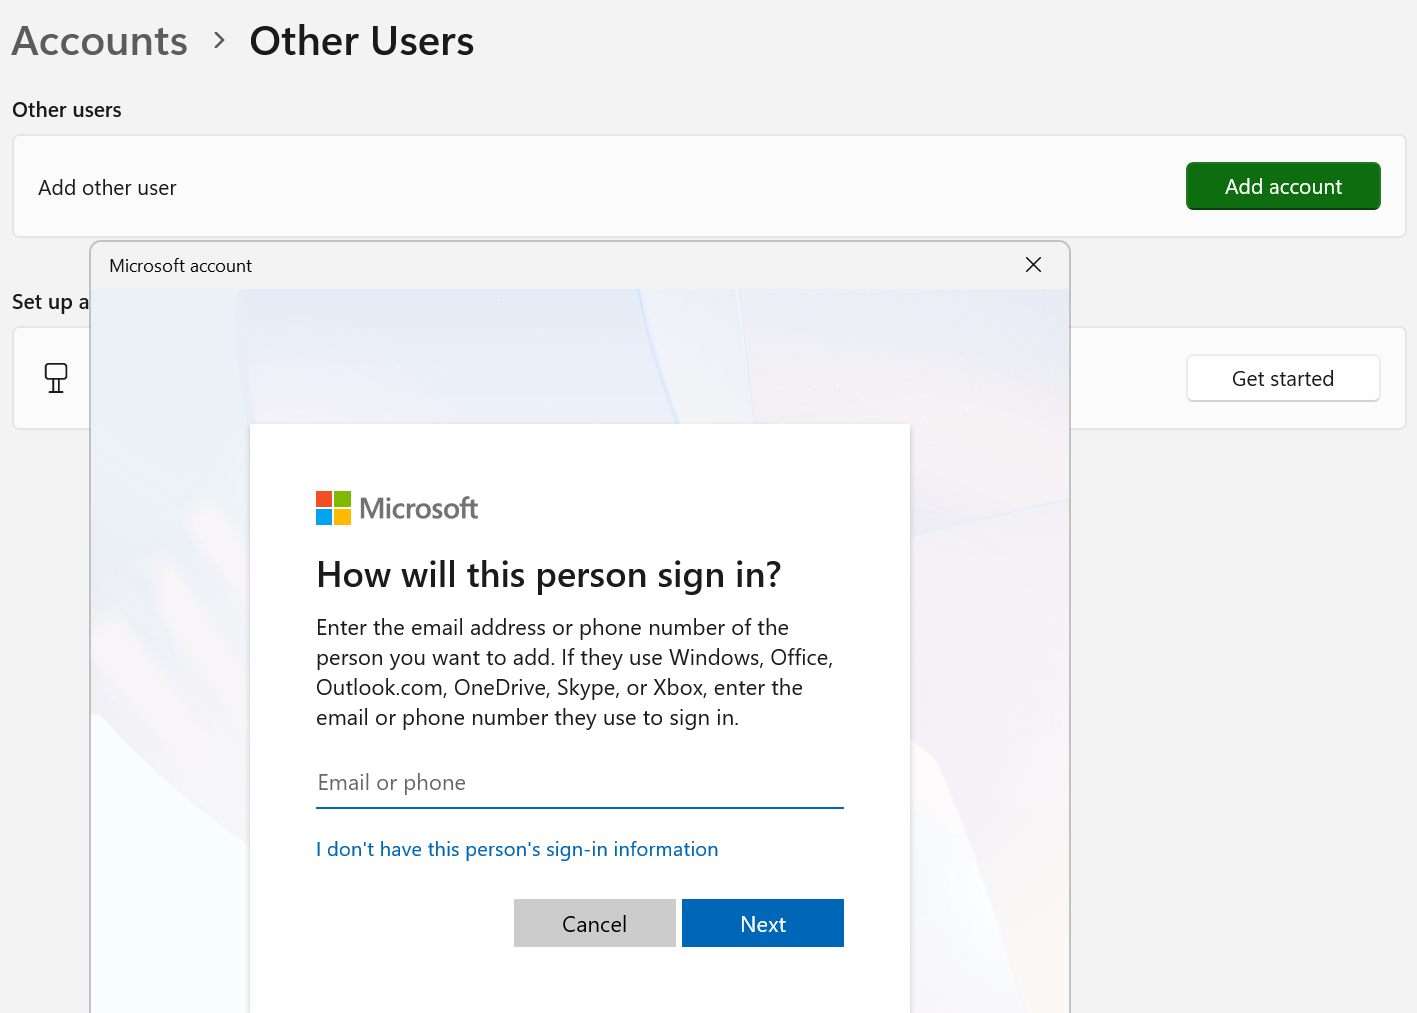Click the Microsoft wordmark text
The height and width of the screenshot is (1013, 1417).
click(x=419, y=508)
